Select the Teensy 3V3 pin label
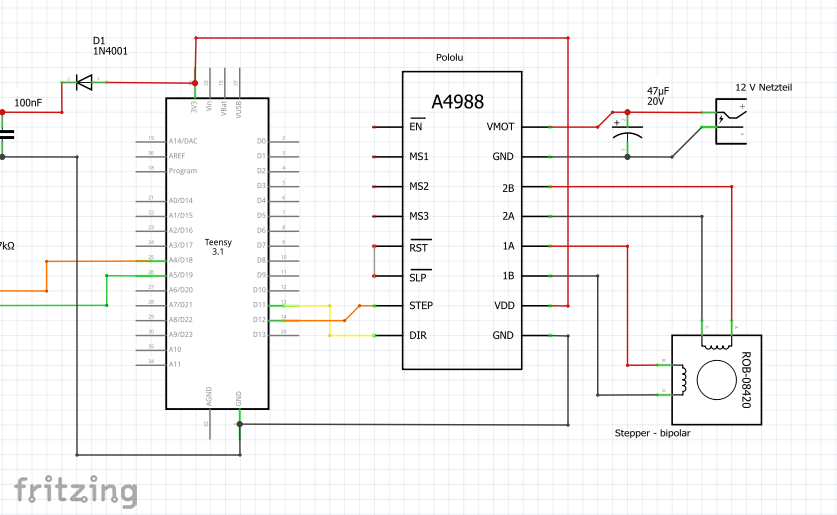Image resolution: width=837 pixels, height=515 pixels. point(194,106)
